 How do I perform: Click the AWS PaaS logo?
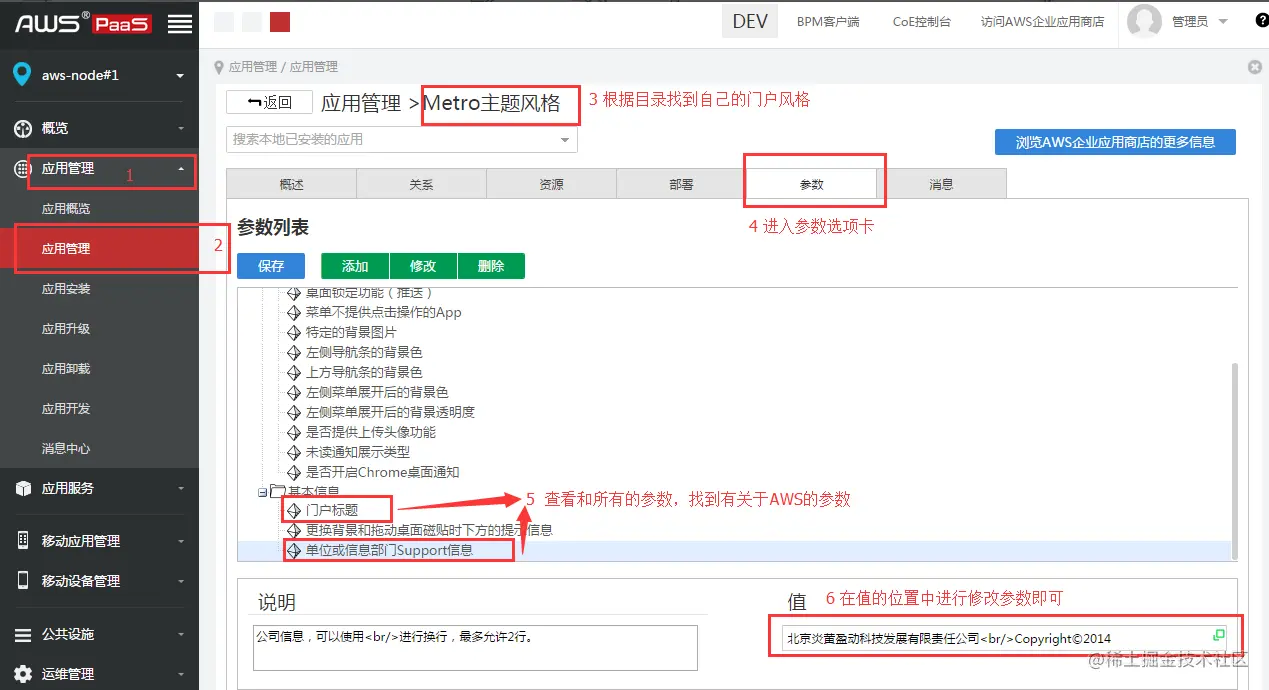pyautogui.click(x=83, y=23)
